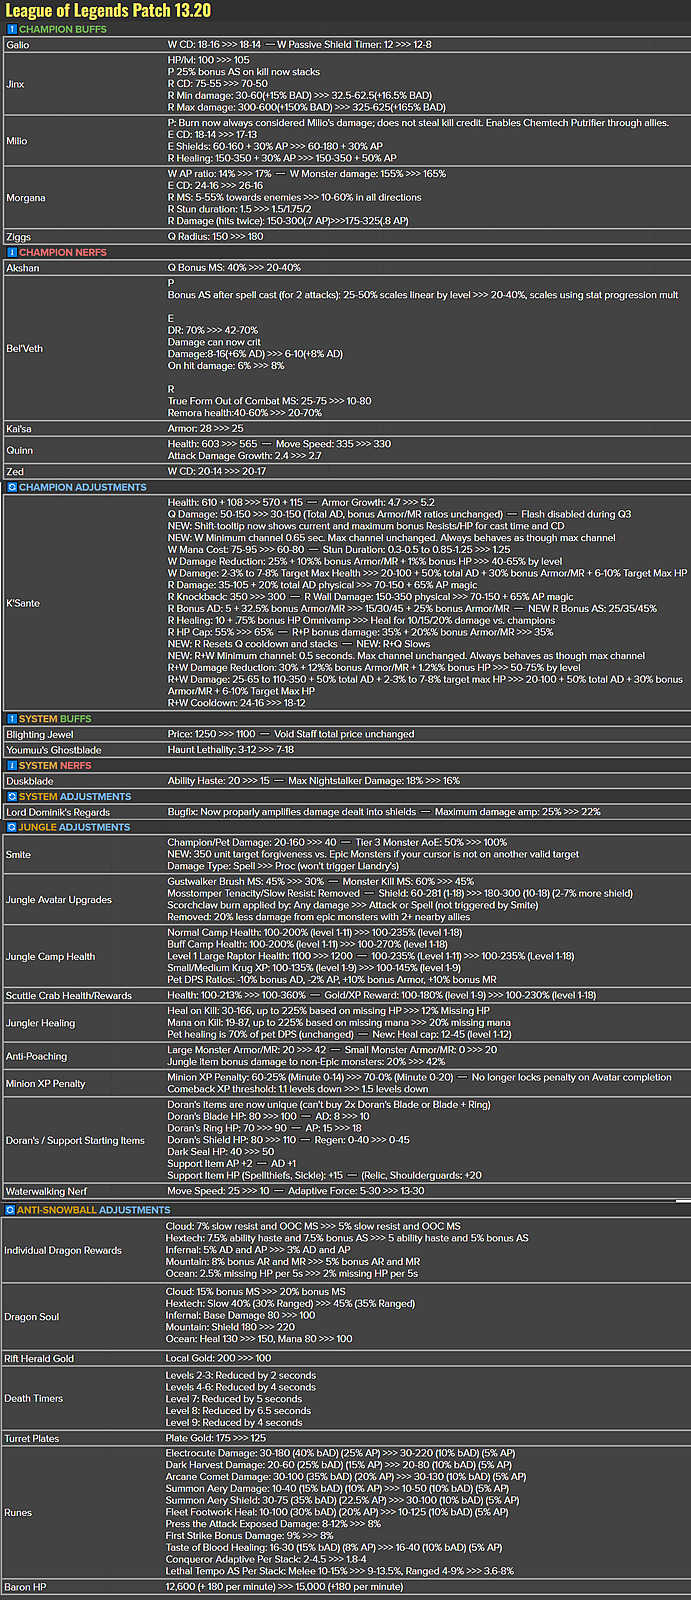Select the Scuttle Crab Health/Rewards label
The height and width of the screenshot is (1600, 691).
click(x=68, y=996)
